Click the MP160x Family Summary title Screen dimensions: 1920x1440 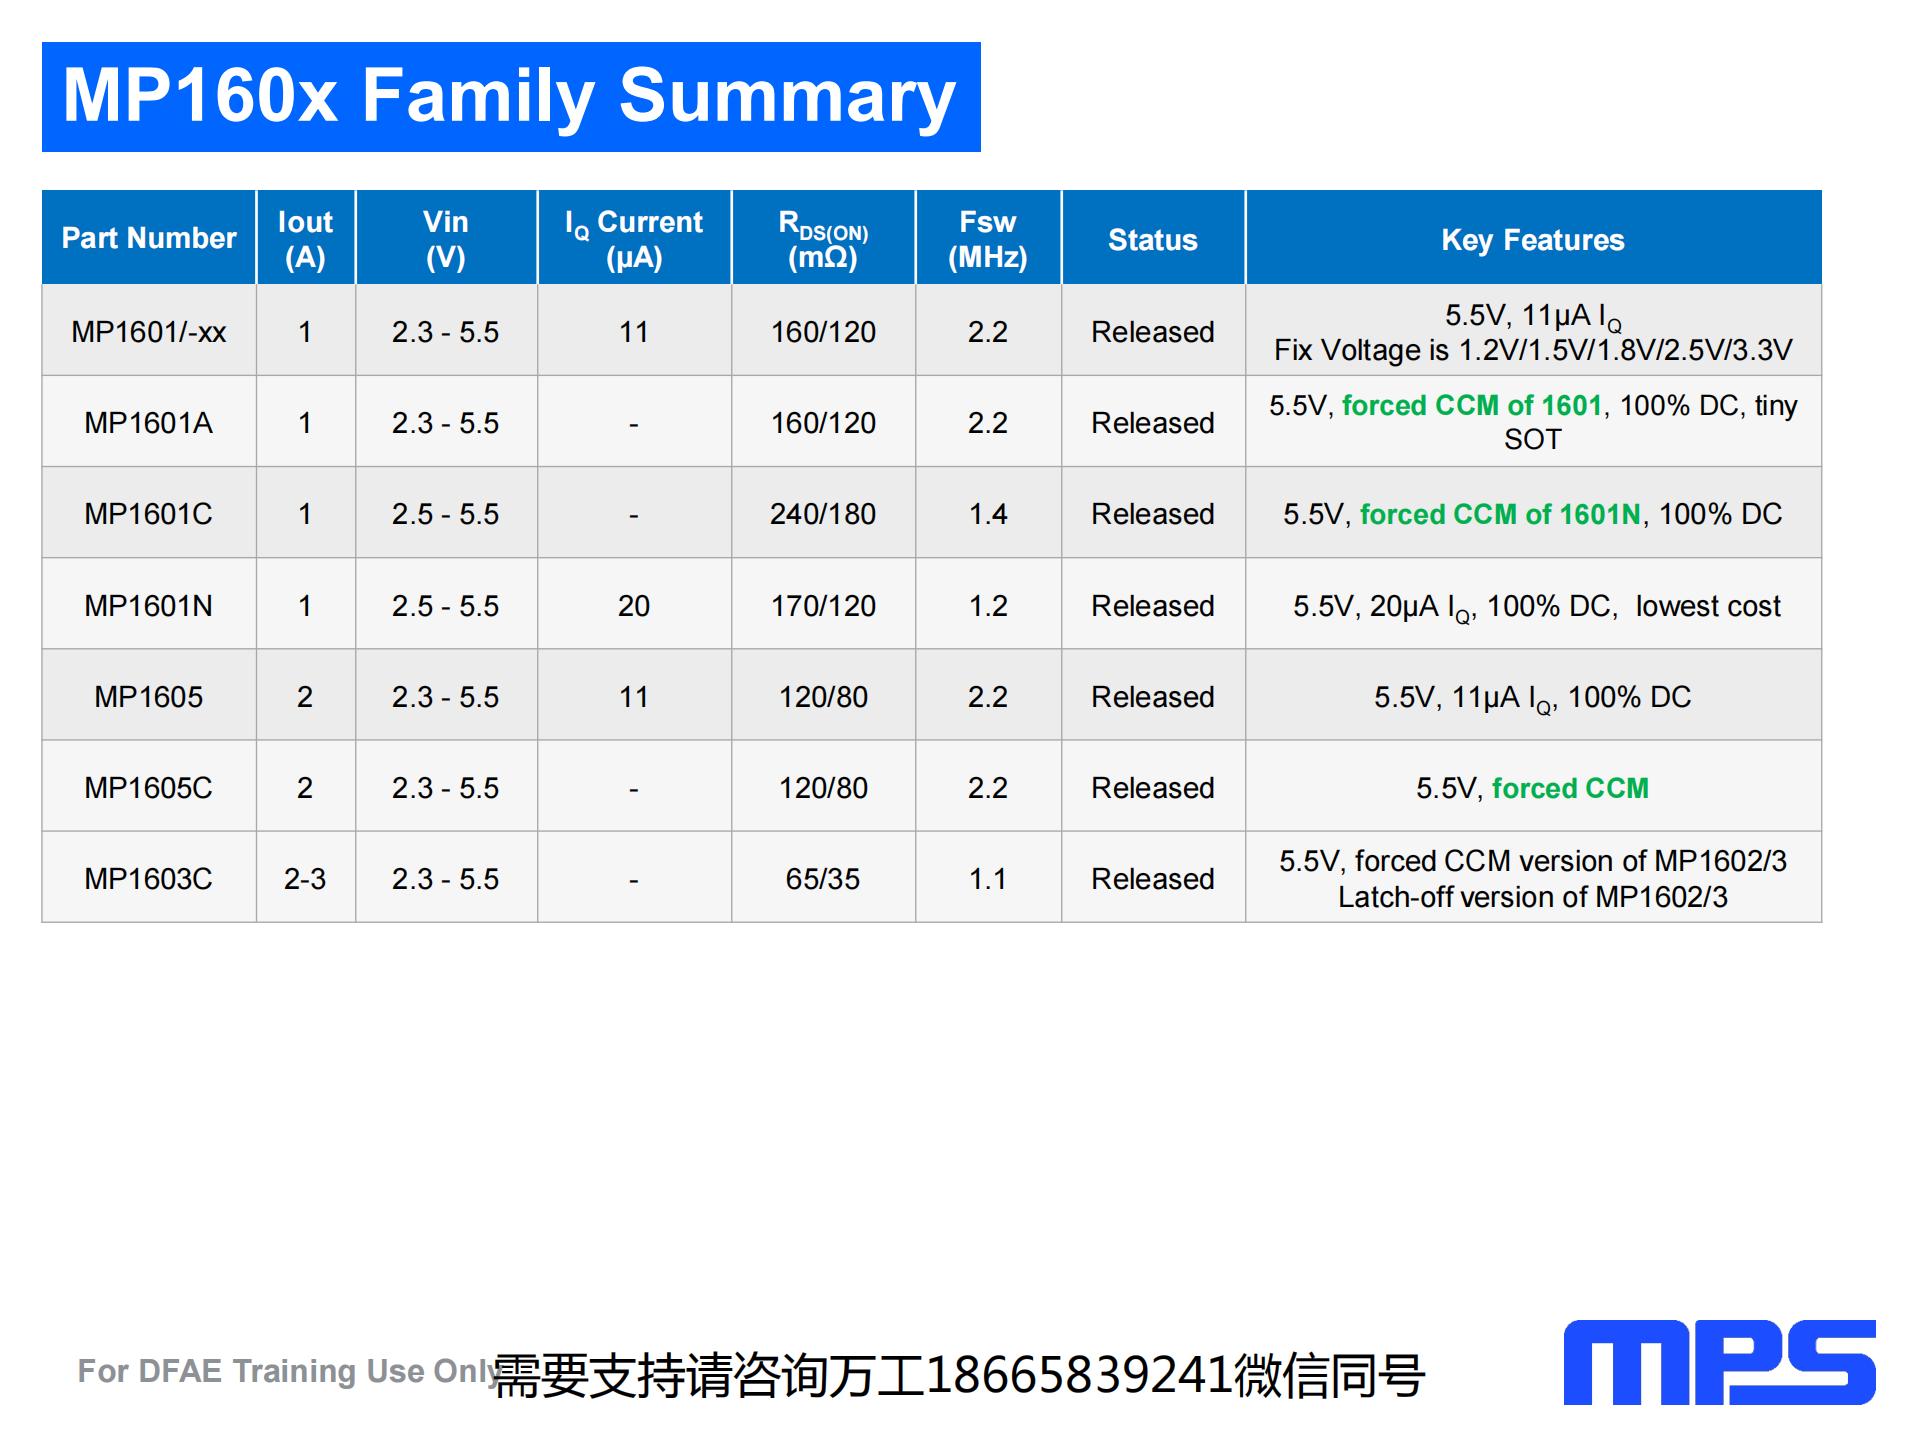[x=510, y=97]
